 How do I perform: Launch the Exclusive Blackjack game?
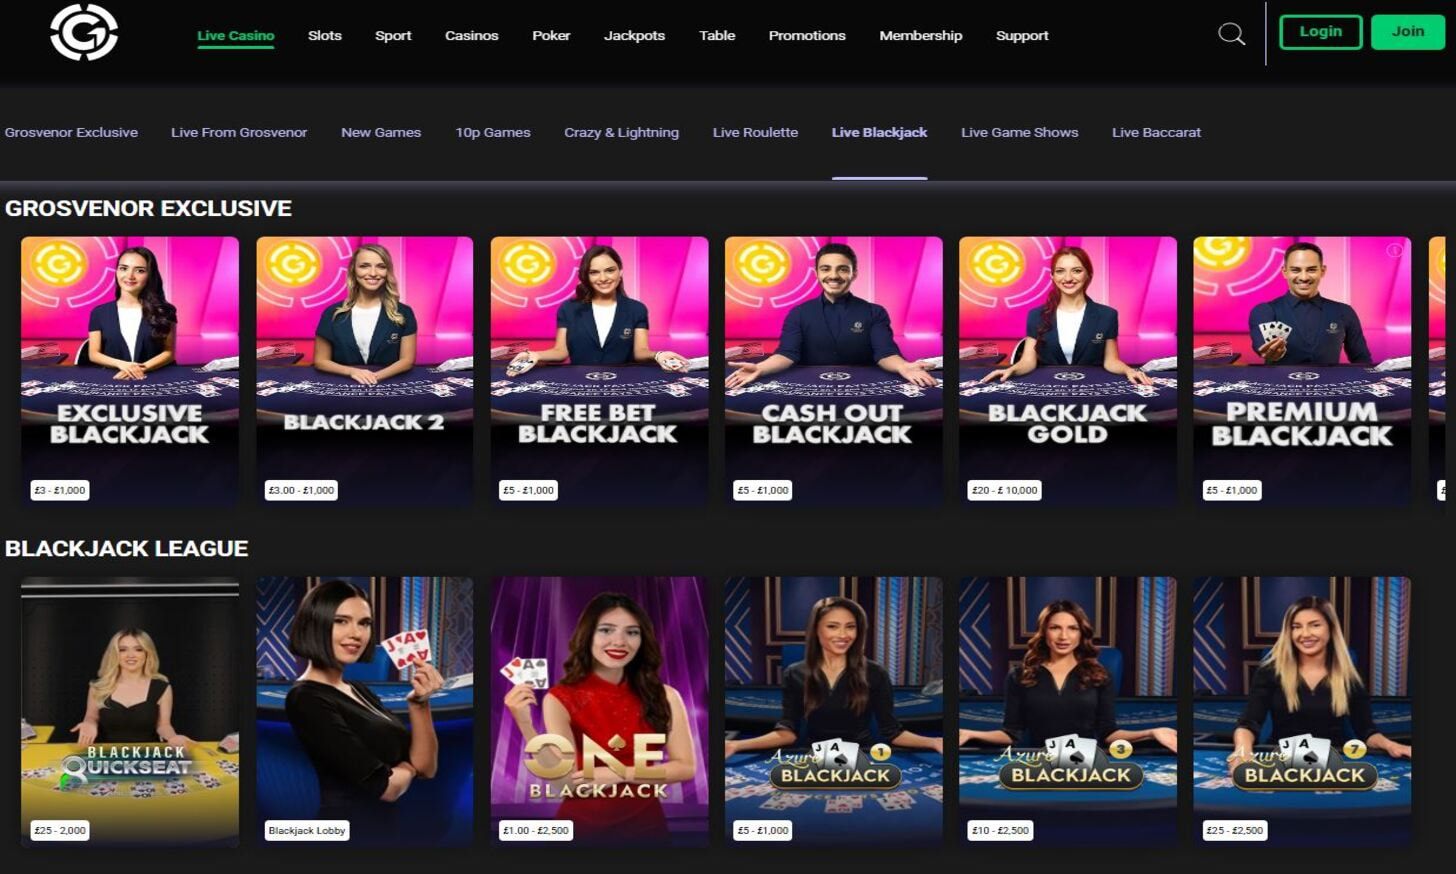130,370
